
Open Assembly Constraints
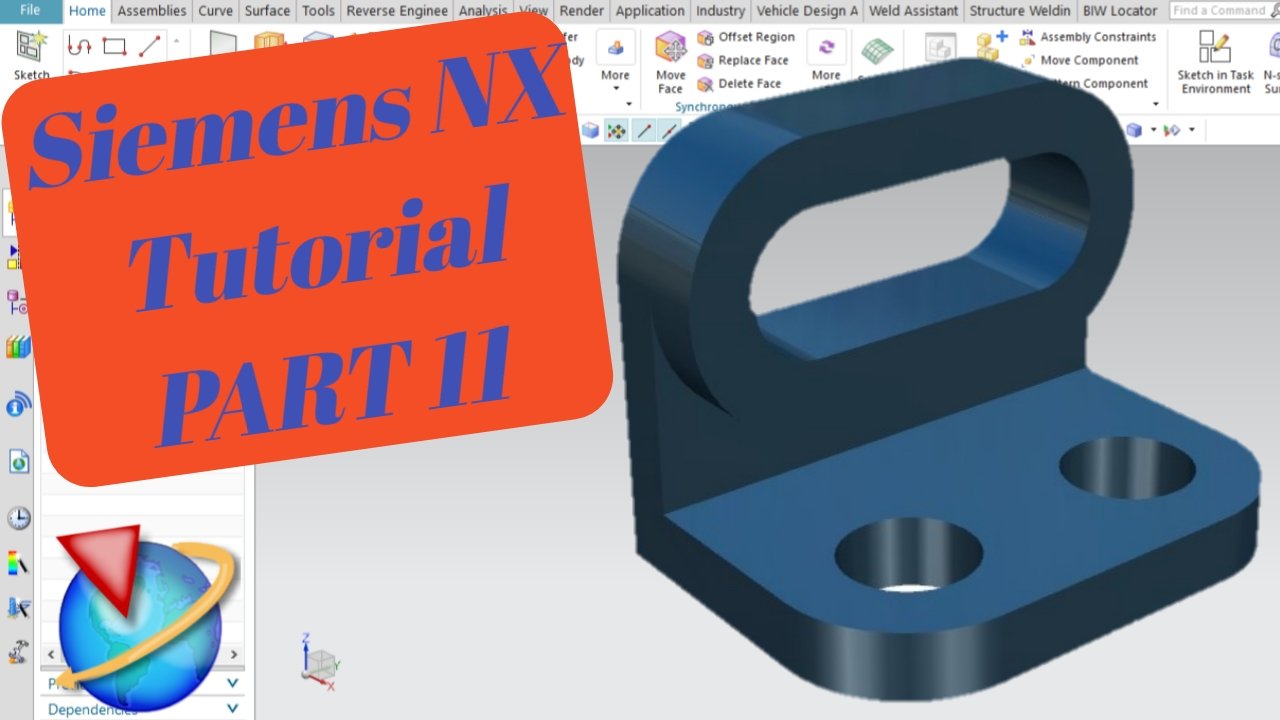[1087, 37]
